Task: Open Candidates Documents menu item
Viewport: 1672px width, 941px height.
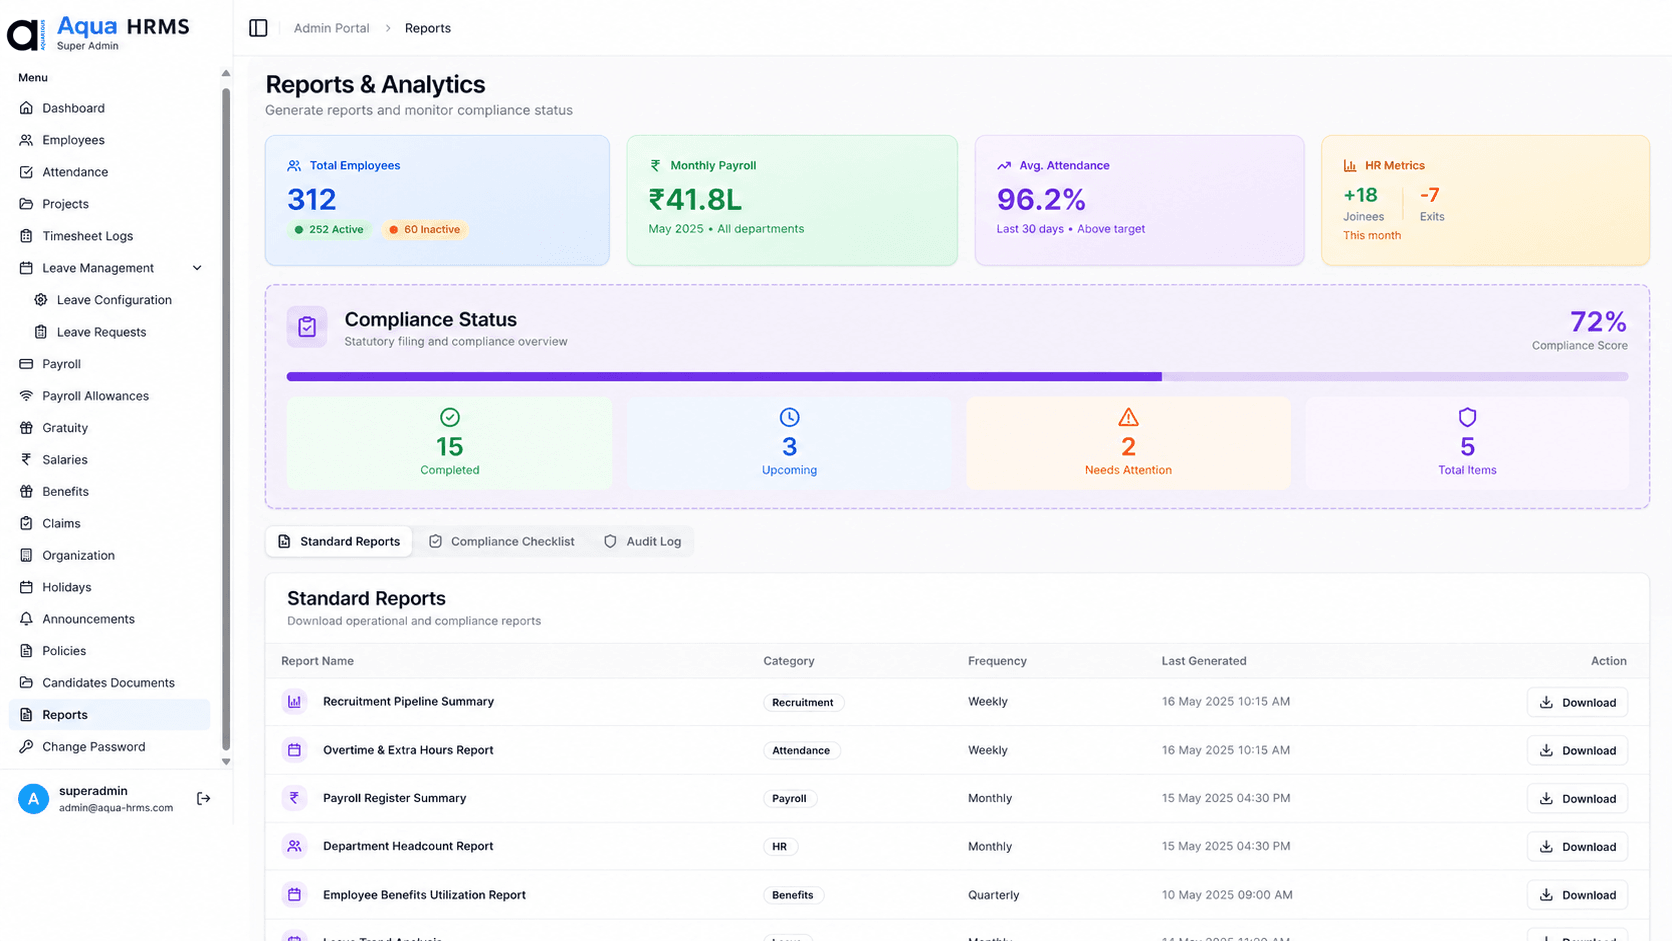Action: tap(109, 683)
